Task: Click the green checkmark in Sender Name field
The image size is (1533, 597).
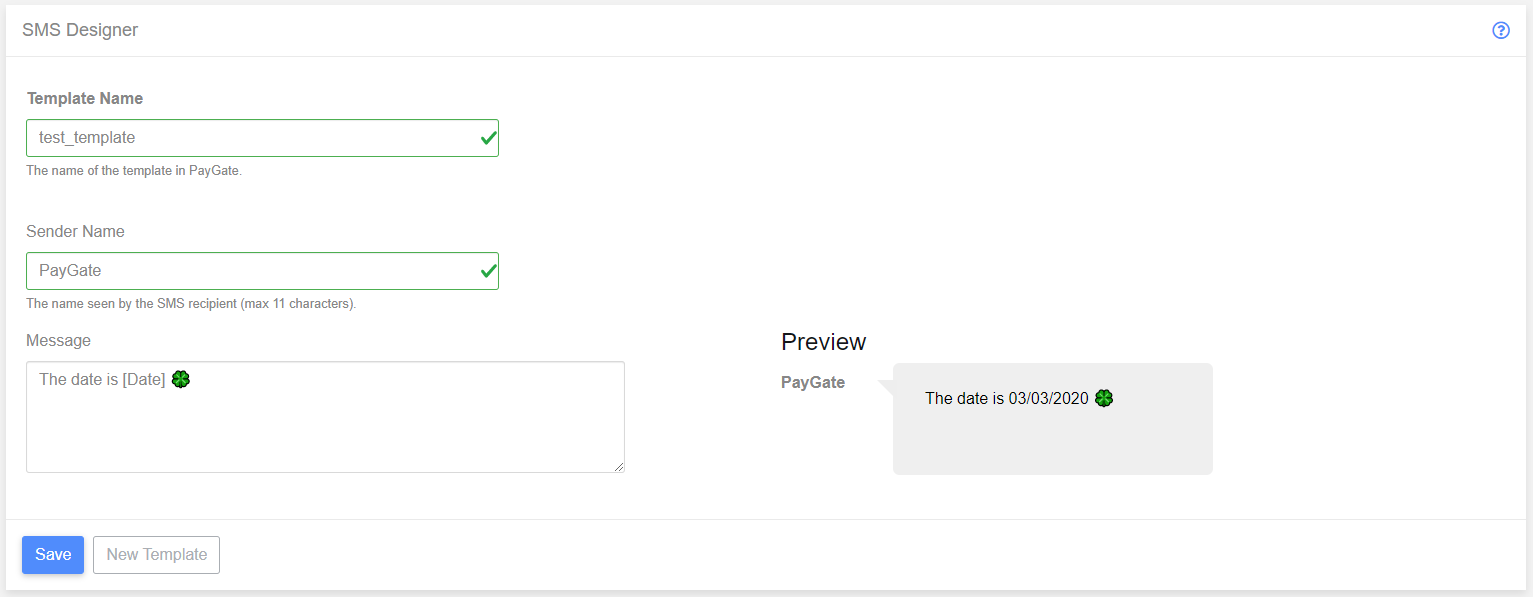Action: (x=488, y=271)
